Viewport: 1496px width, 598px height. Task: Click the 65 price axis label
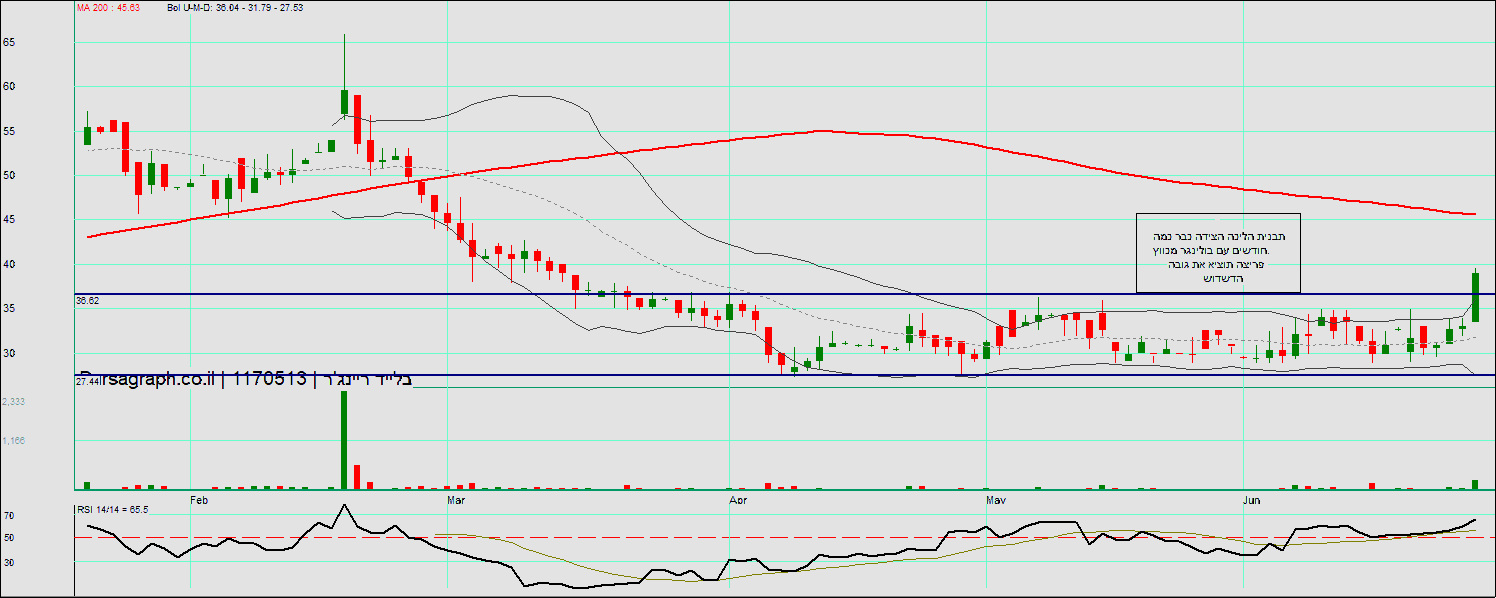[x=9, y=43]
